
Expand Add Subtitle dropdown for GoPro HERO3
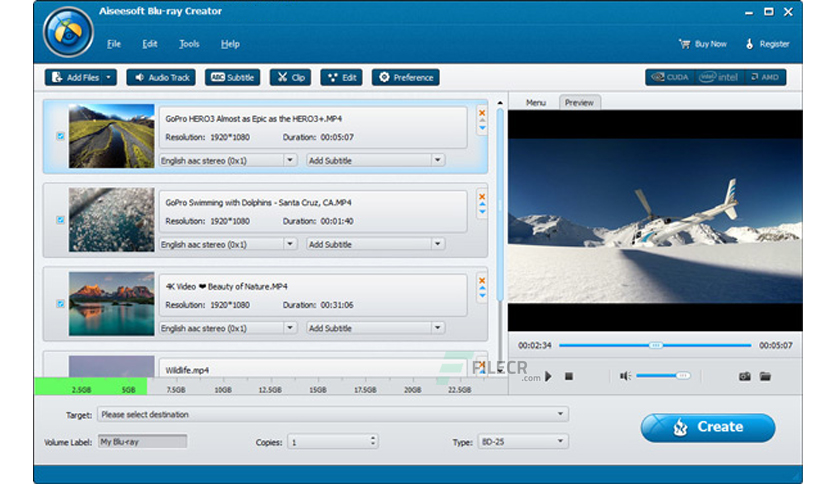point(437,160)
